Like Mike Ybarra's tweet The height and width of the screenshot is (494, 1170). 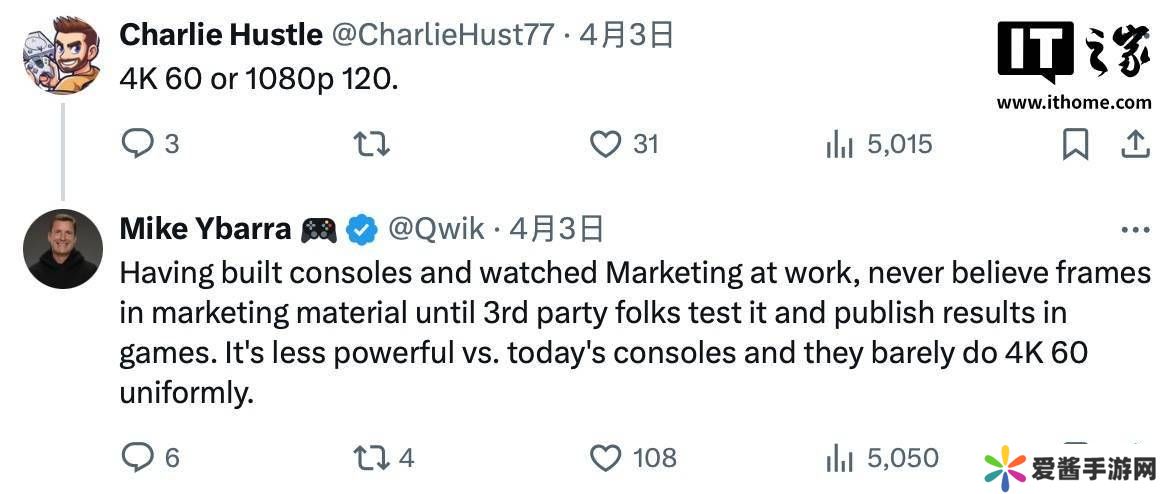[x=605, y=458]
